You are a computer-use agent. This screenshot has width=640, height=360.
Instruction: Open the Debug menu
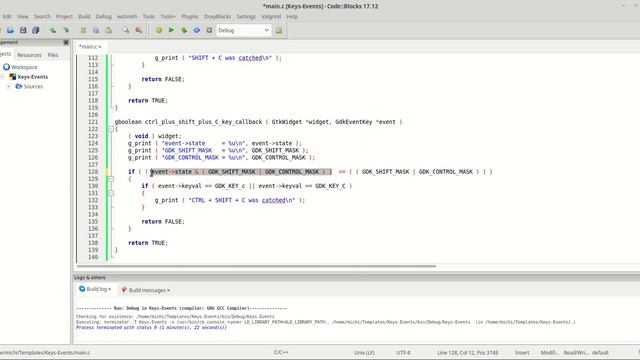coord(104,16)
